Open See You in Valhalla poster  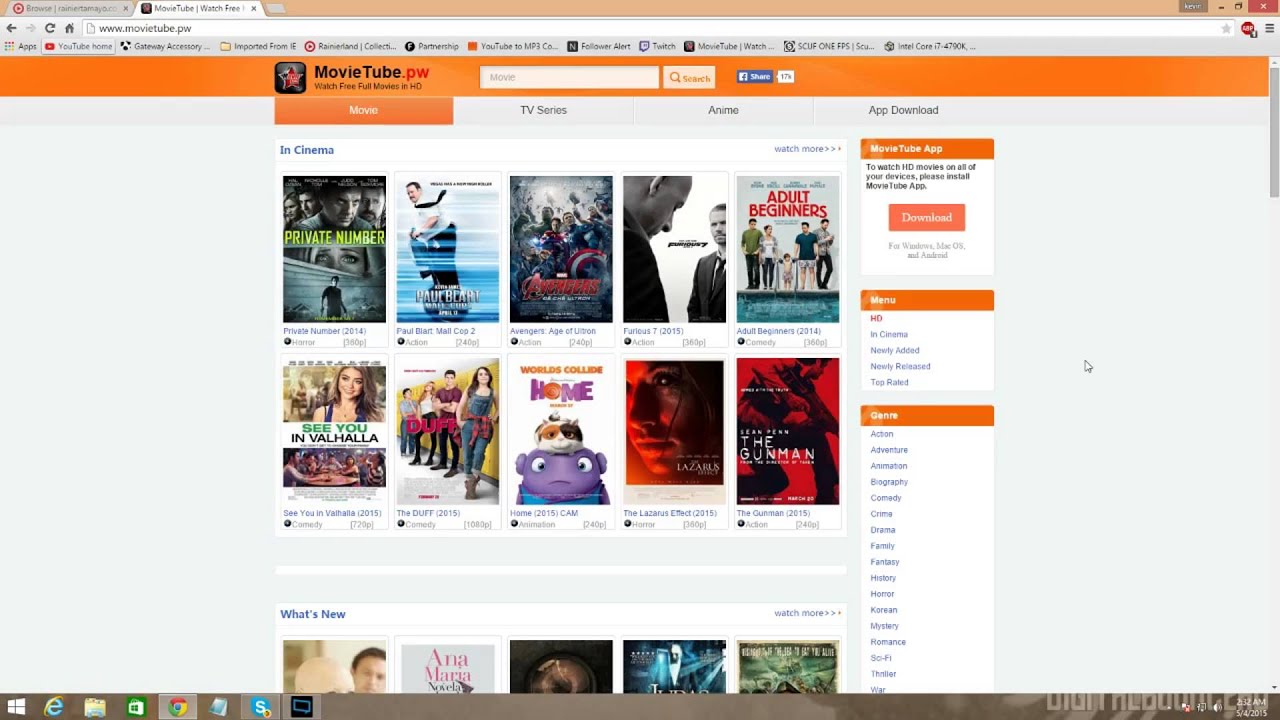pos(334,432)
